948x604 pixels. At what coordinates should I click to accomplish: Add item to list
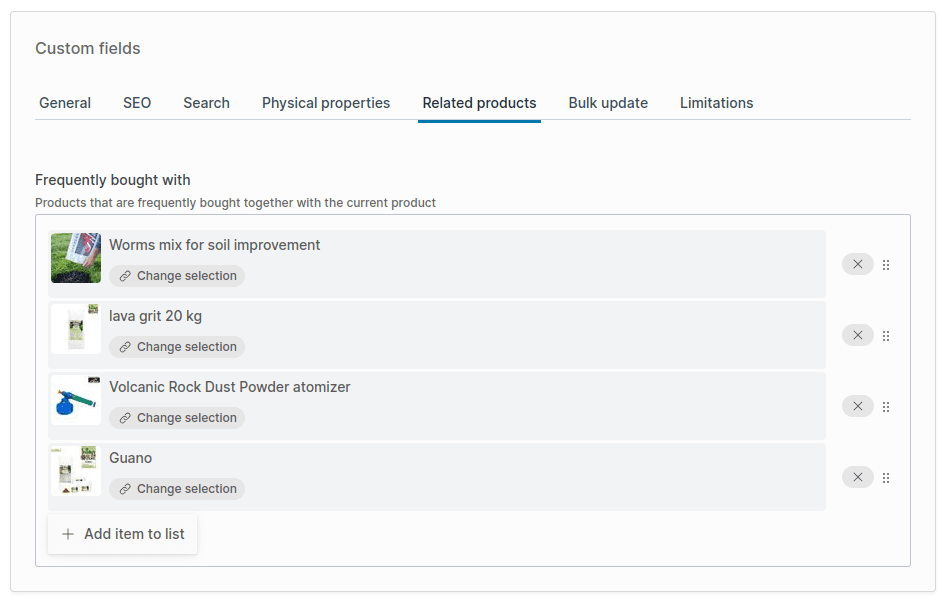coord(123,534)
